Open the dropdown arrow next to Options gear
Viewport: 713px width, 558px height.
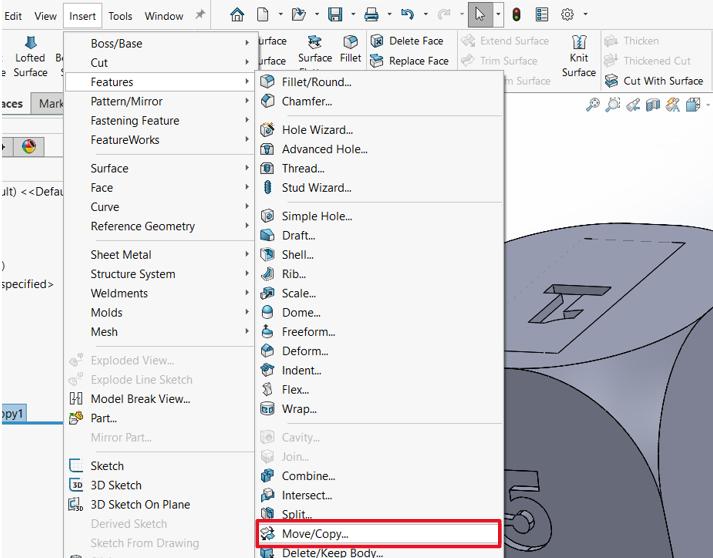coord(585,15)
